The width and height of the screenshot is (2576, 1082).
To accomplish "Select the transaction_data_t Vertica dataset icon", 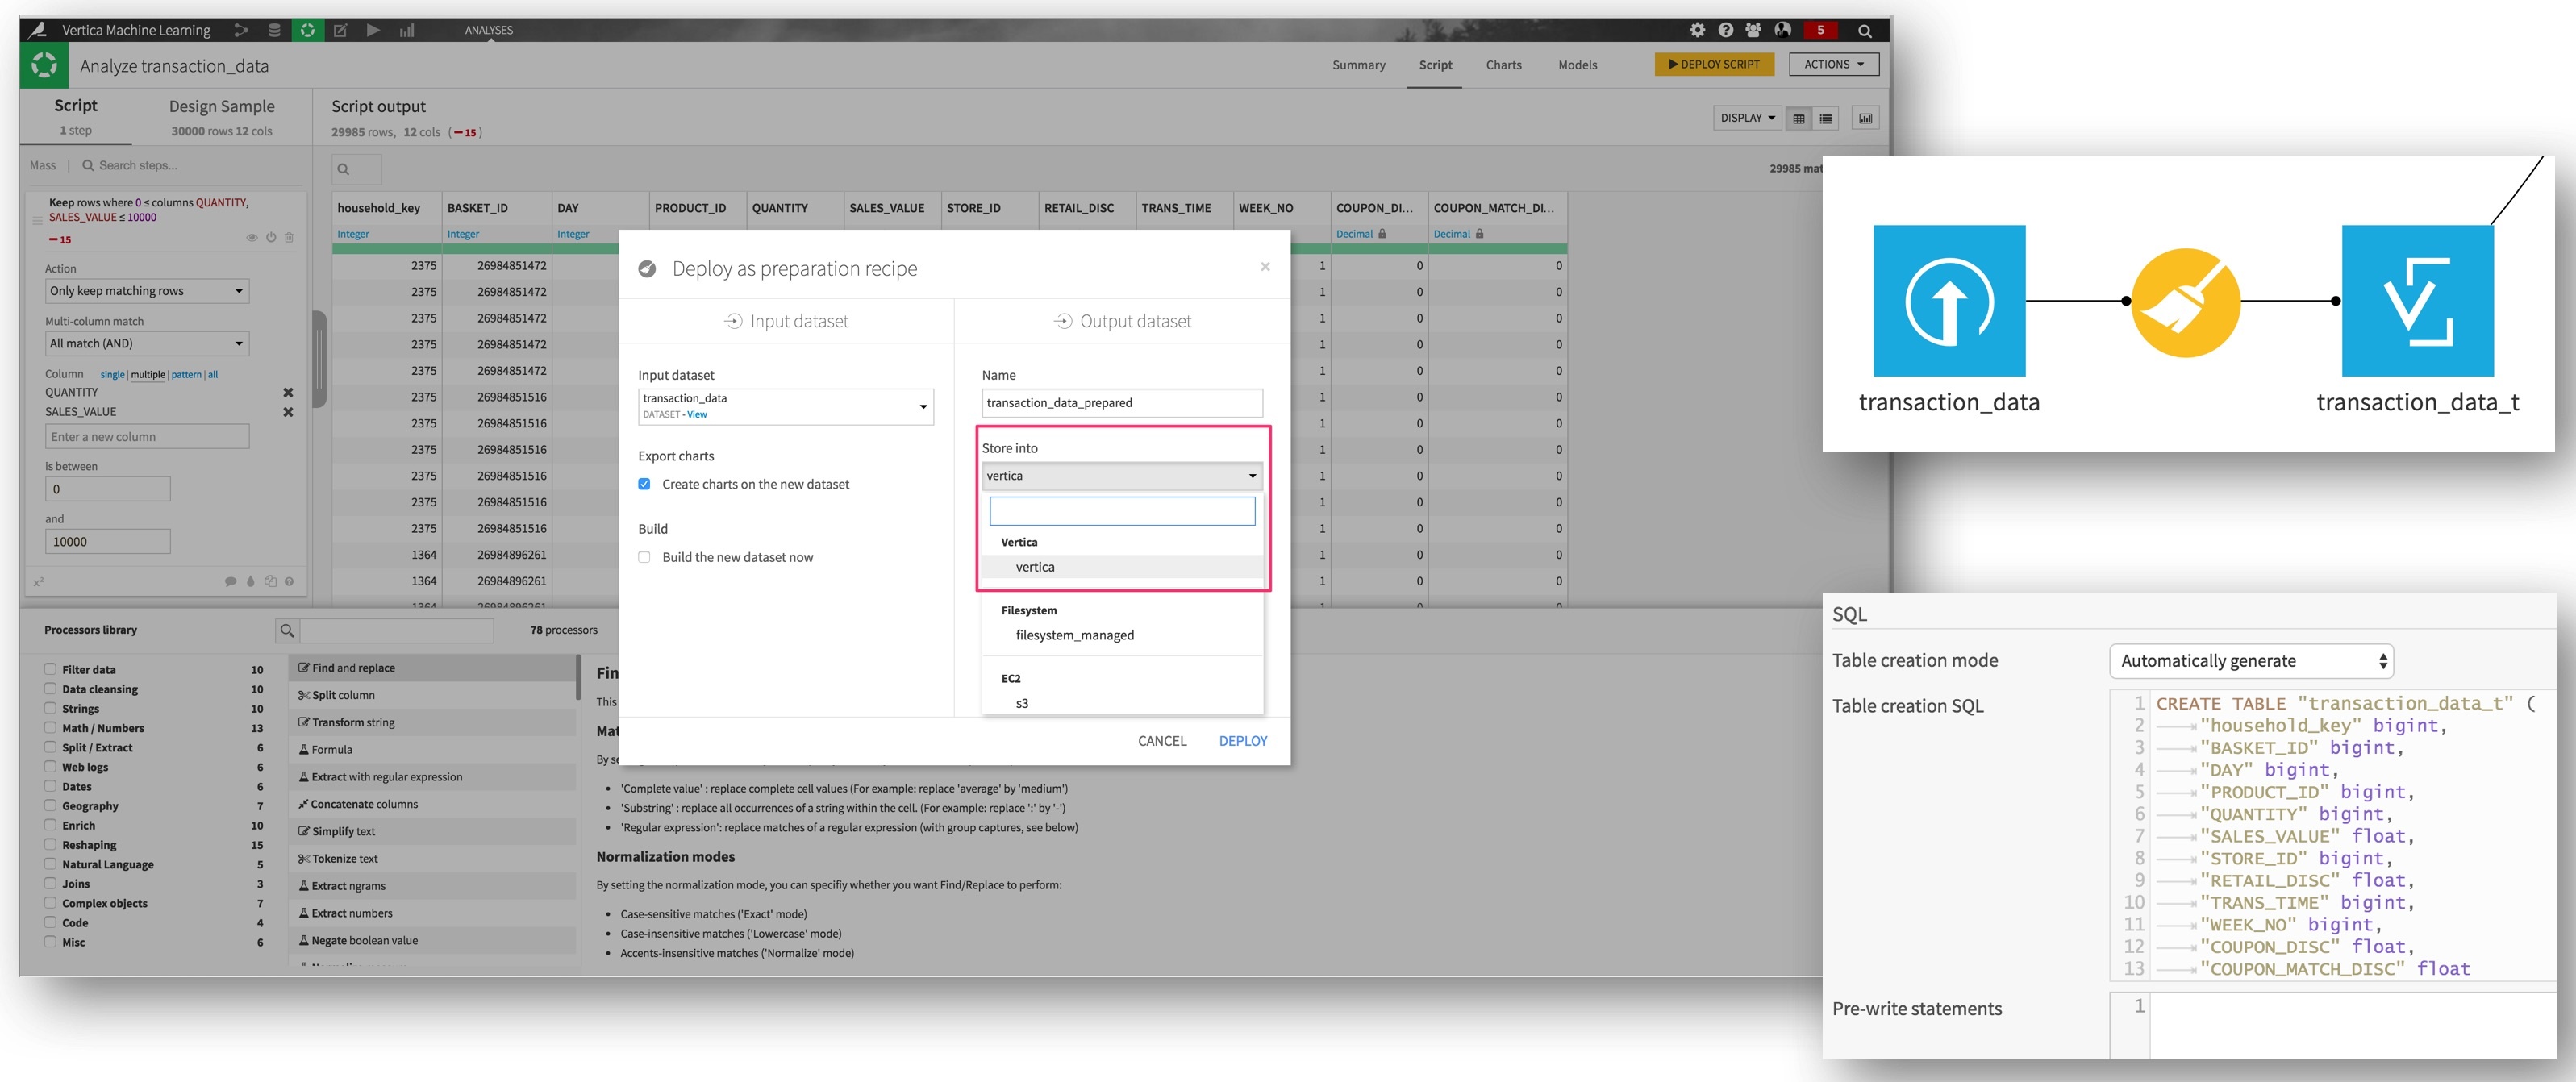I will coord(2417,300).
